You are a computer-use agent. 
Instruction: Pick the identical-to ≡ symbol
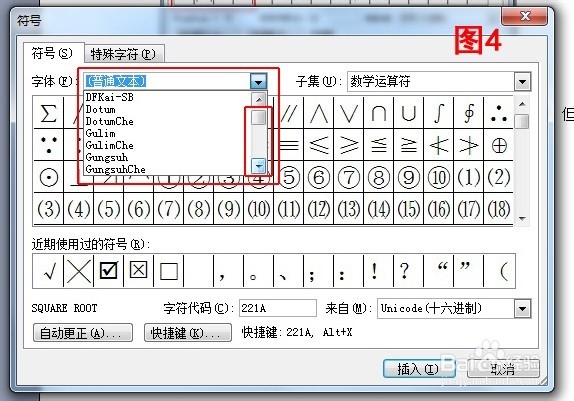tap(289, 145)
